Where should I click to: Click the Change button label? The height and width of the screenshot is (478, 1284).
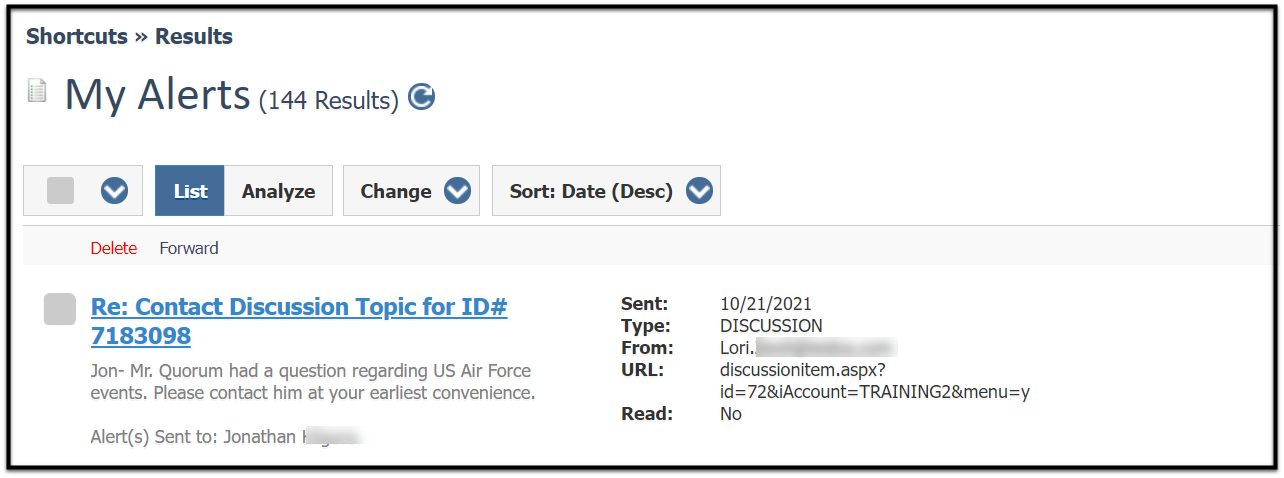click(x=396, y=191)
